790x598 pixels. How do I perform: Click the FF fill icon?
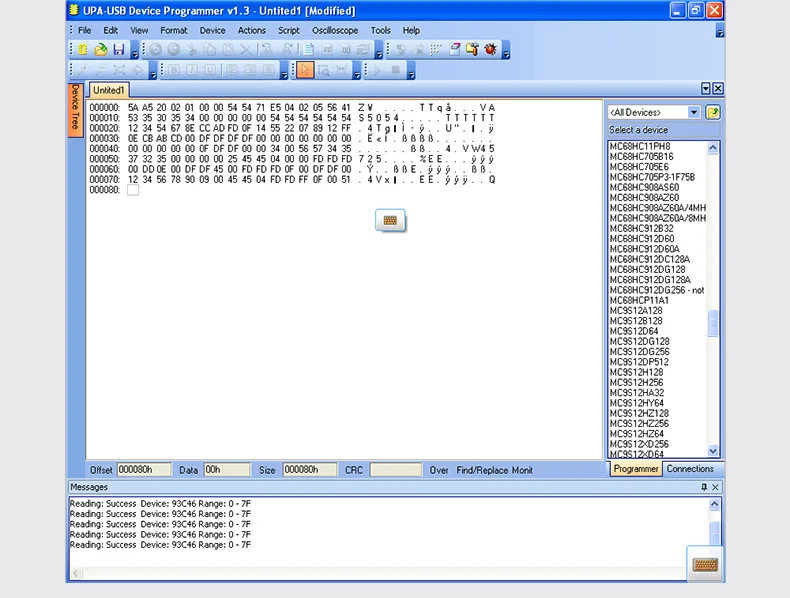pos(327,49)
